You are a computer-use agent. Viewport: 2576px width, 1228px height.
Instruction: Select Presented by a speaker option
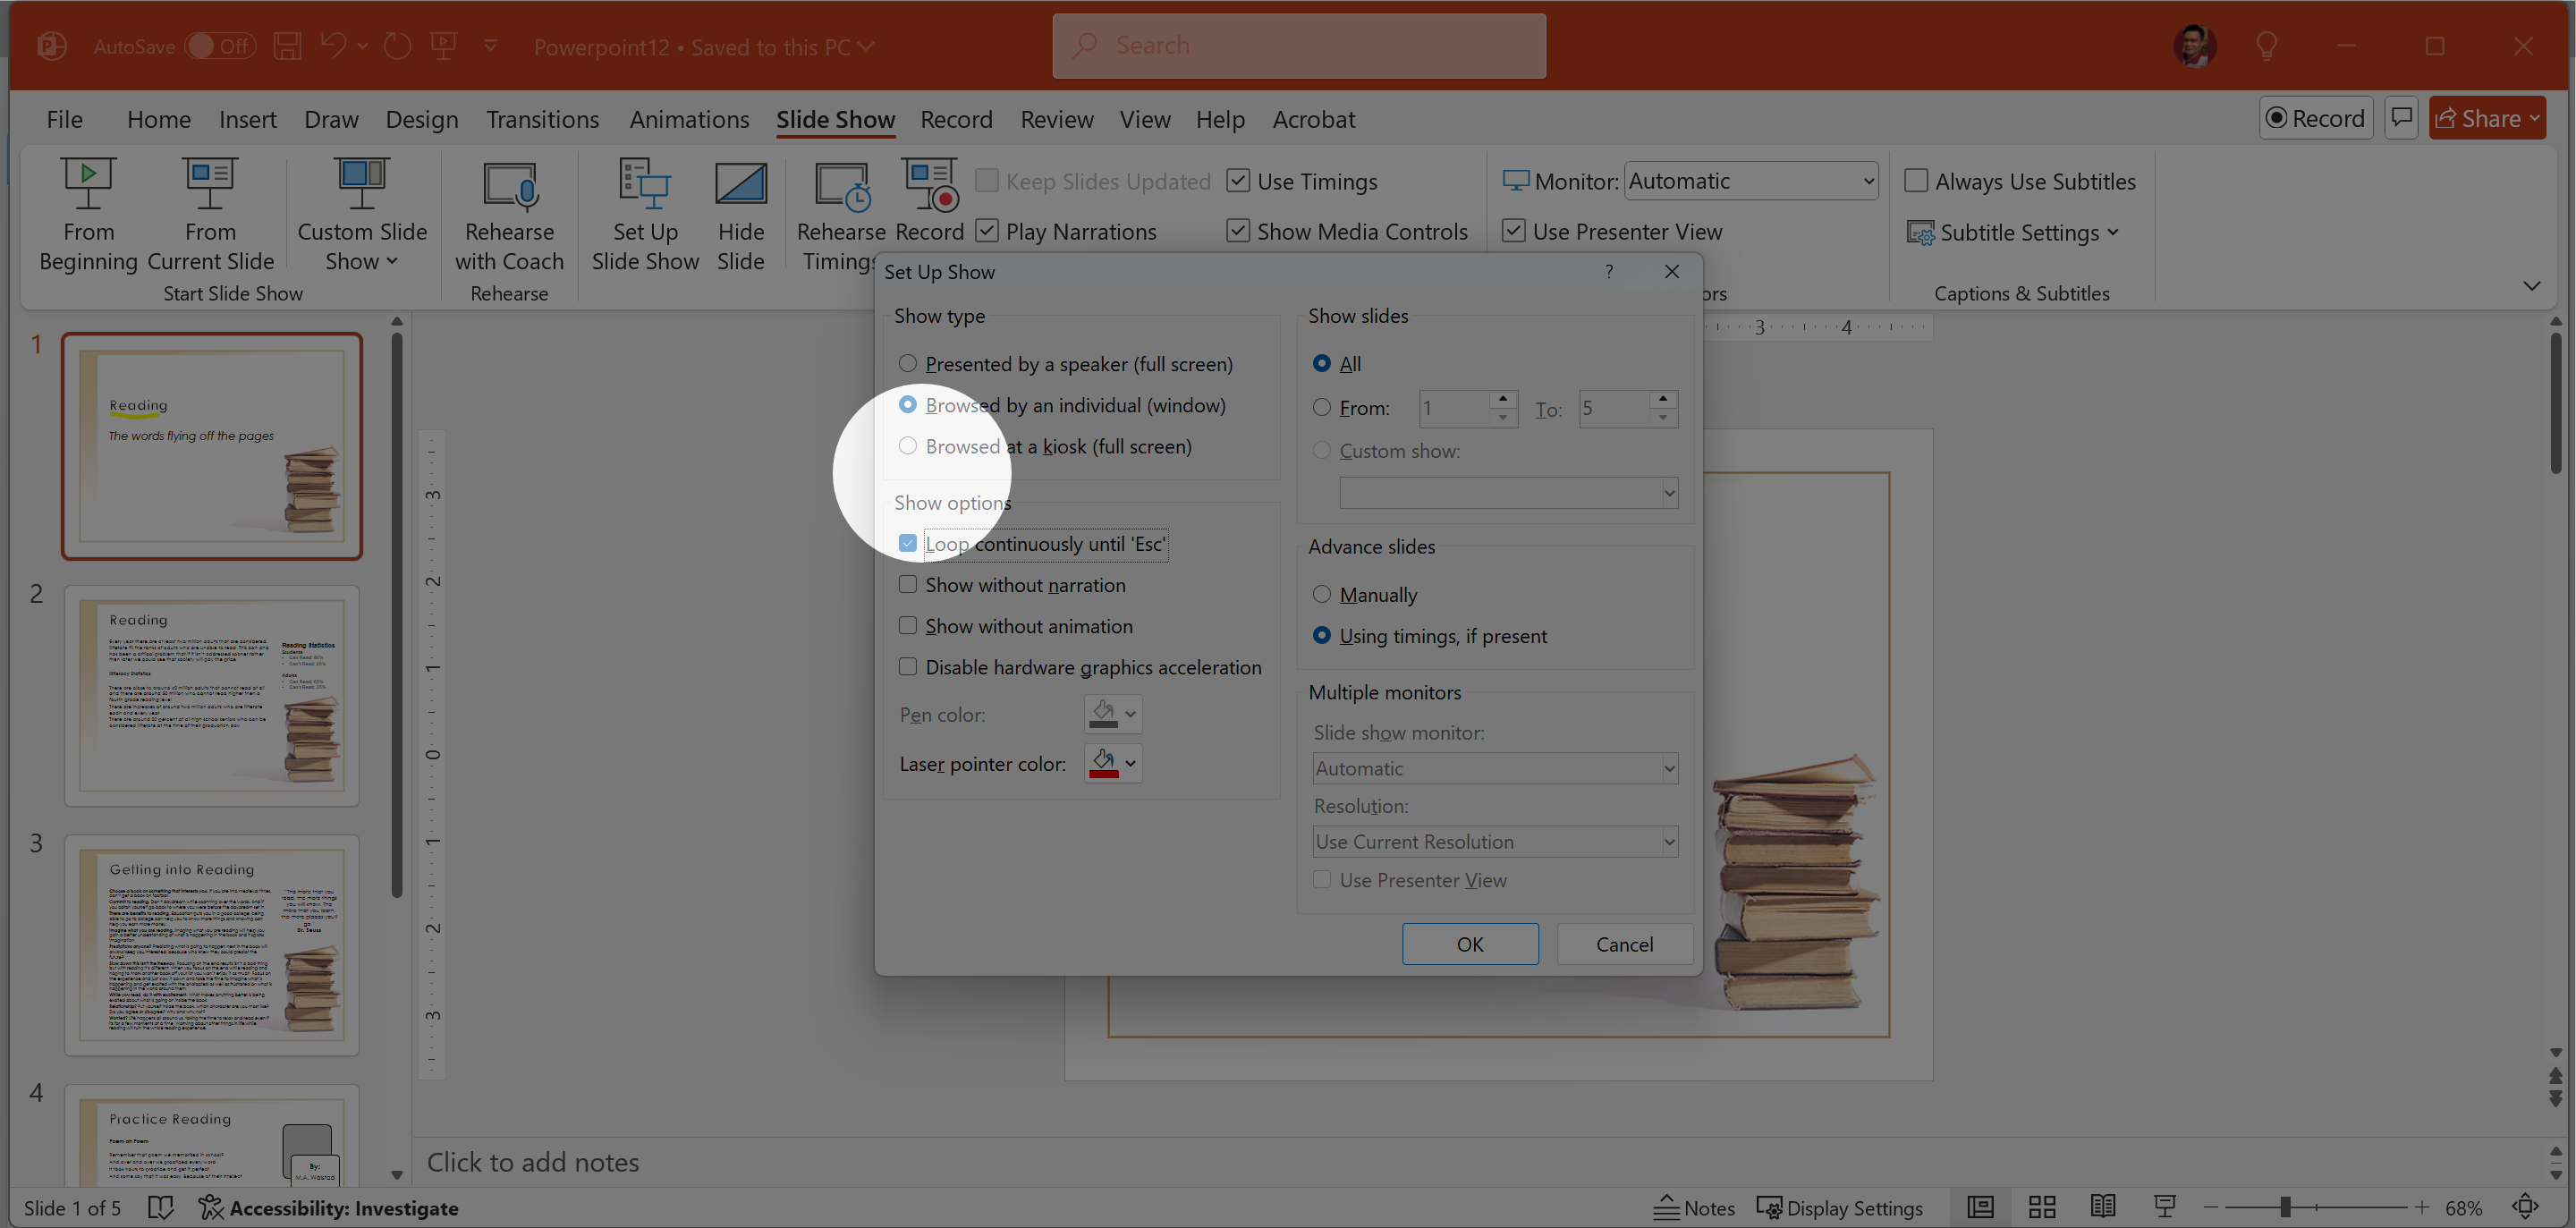[907, 364]
